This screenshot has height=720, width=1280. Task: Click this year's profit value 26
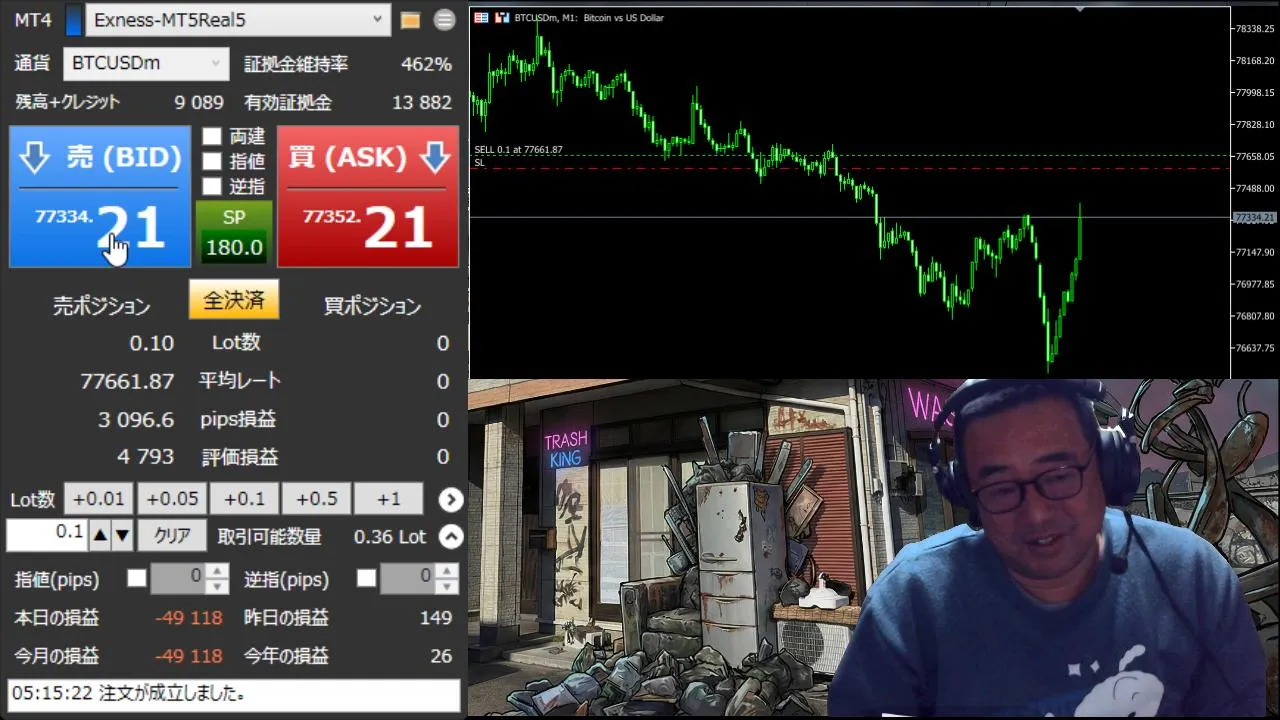[442, 656]
